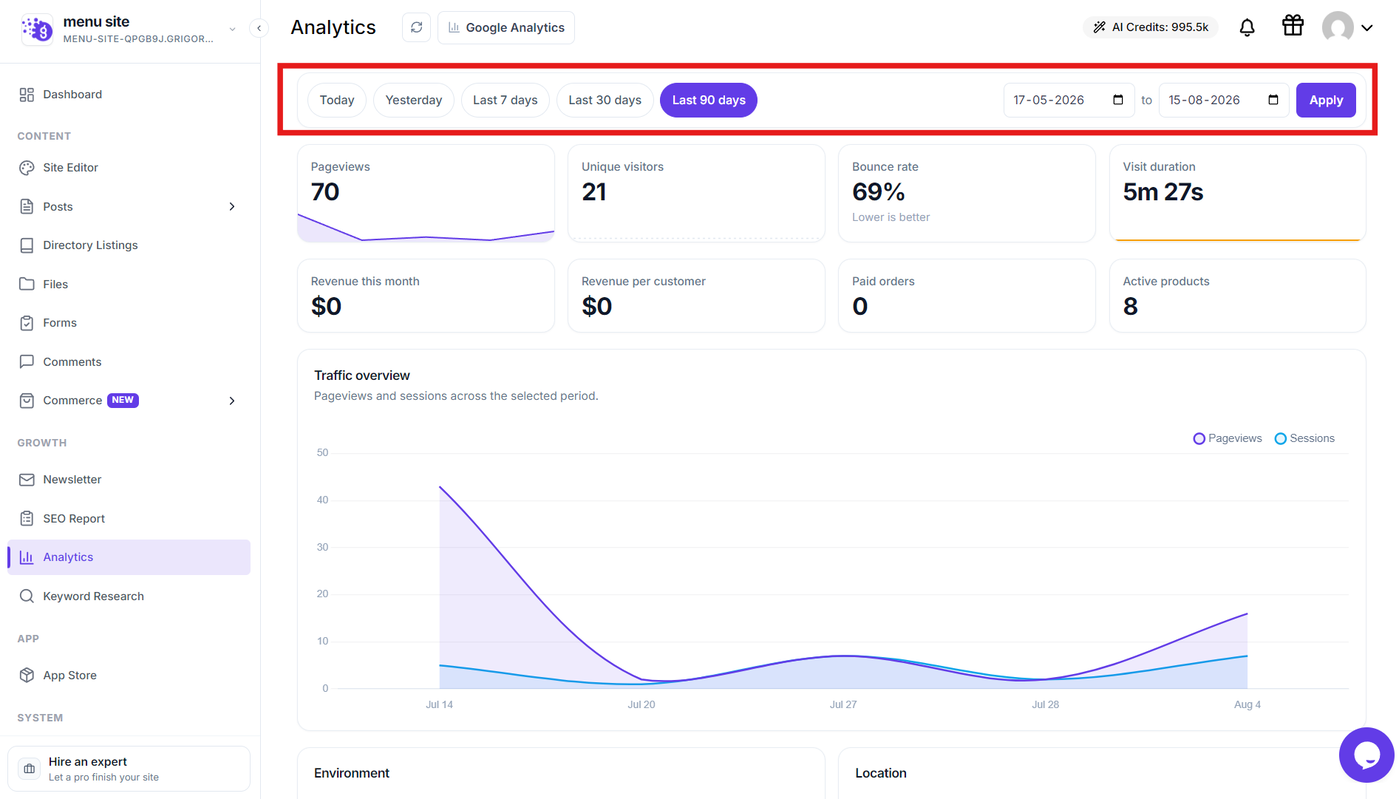Open the user account dropdown
The image size is (1399, 799).
pos(1347,28)
